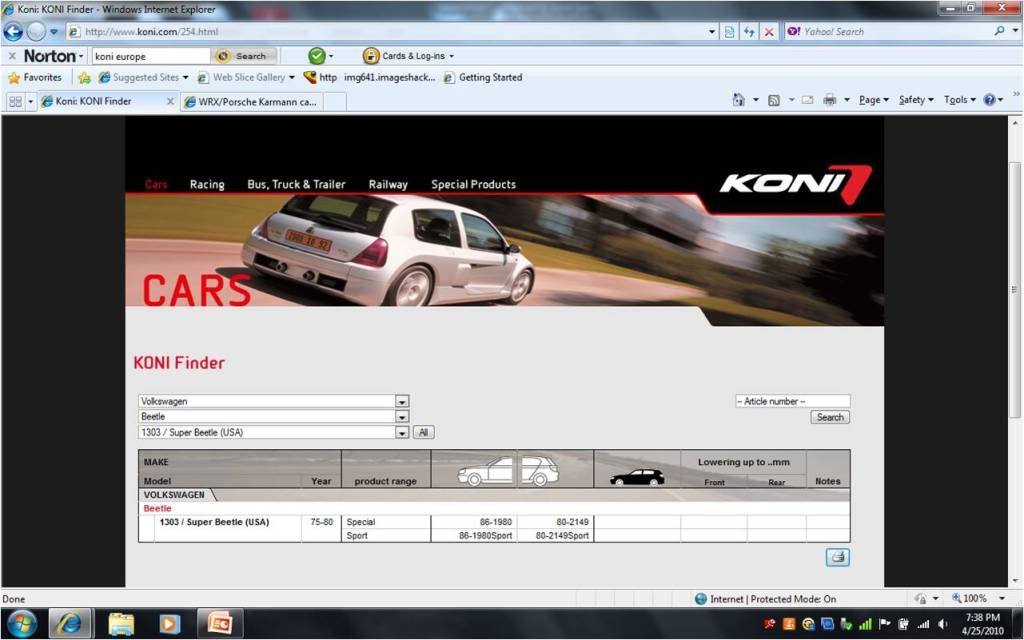Viewport: 1024px width, 640px height.
Task: Open the Racing navigation tab
Action: [207, 185]
